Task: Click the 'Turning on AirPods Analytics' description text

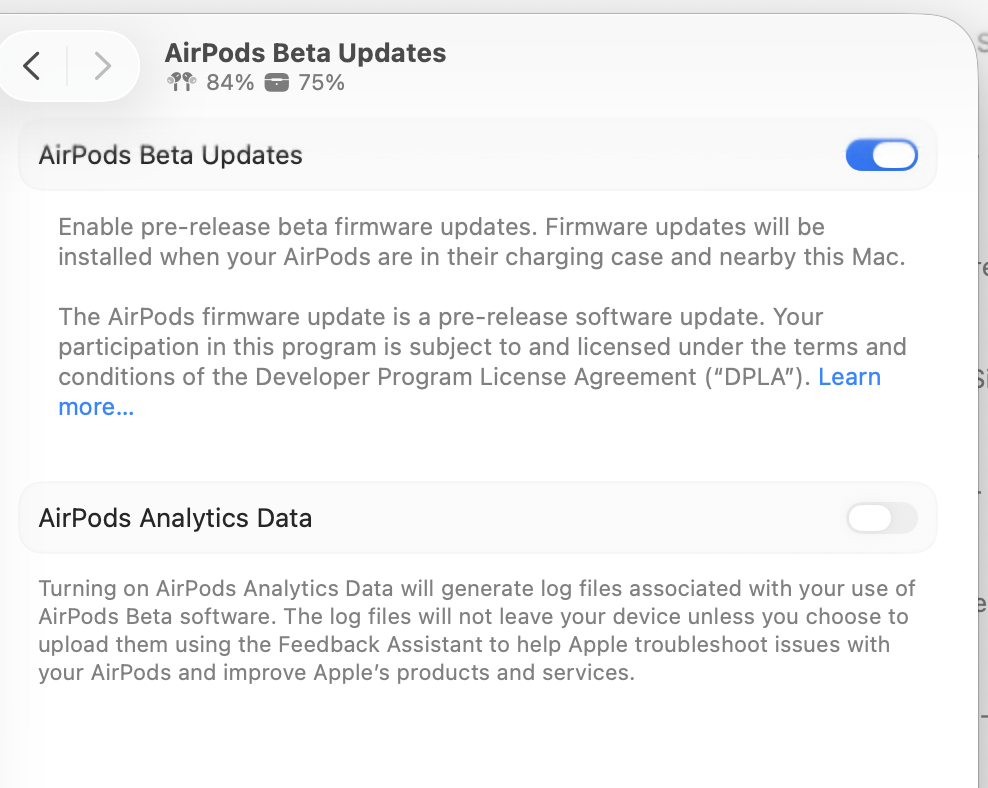Action: point(476,631)
